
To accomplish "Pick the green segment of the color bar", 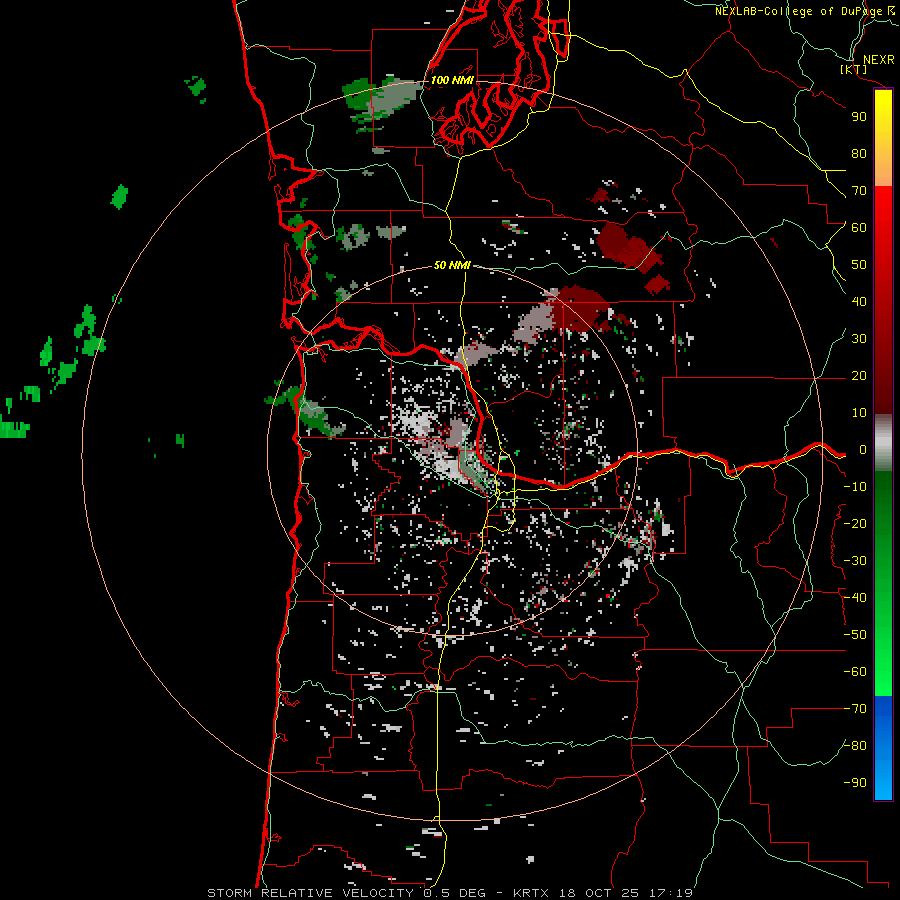I will tap(883, 583).
